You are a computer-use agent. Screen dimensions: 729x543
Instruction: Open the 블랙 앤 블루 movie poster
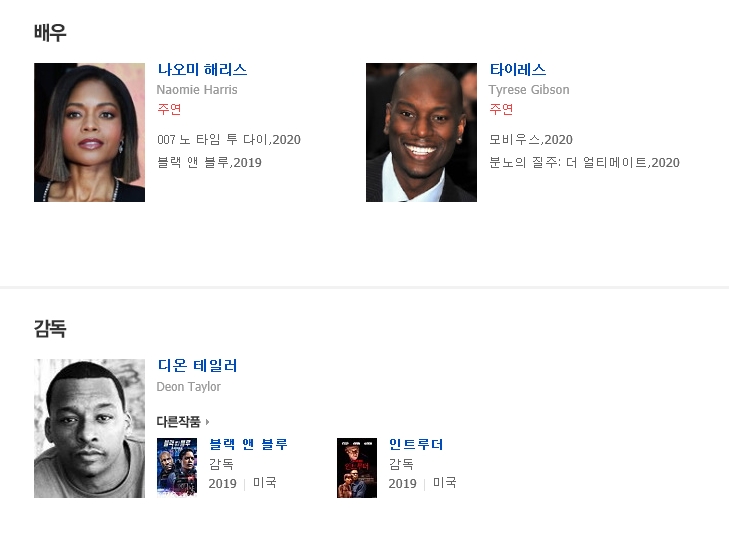(177, 468)
